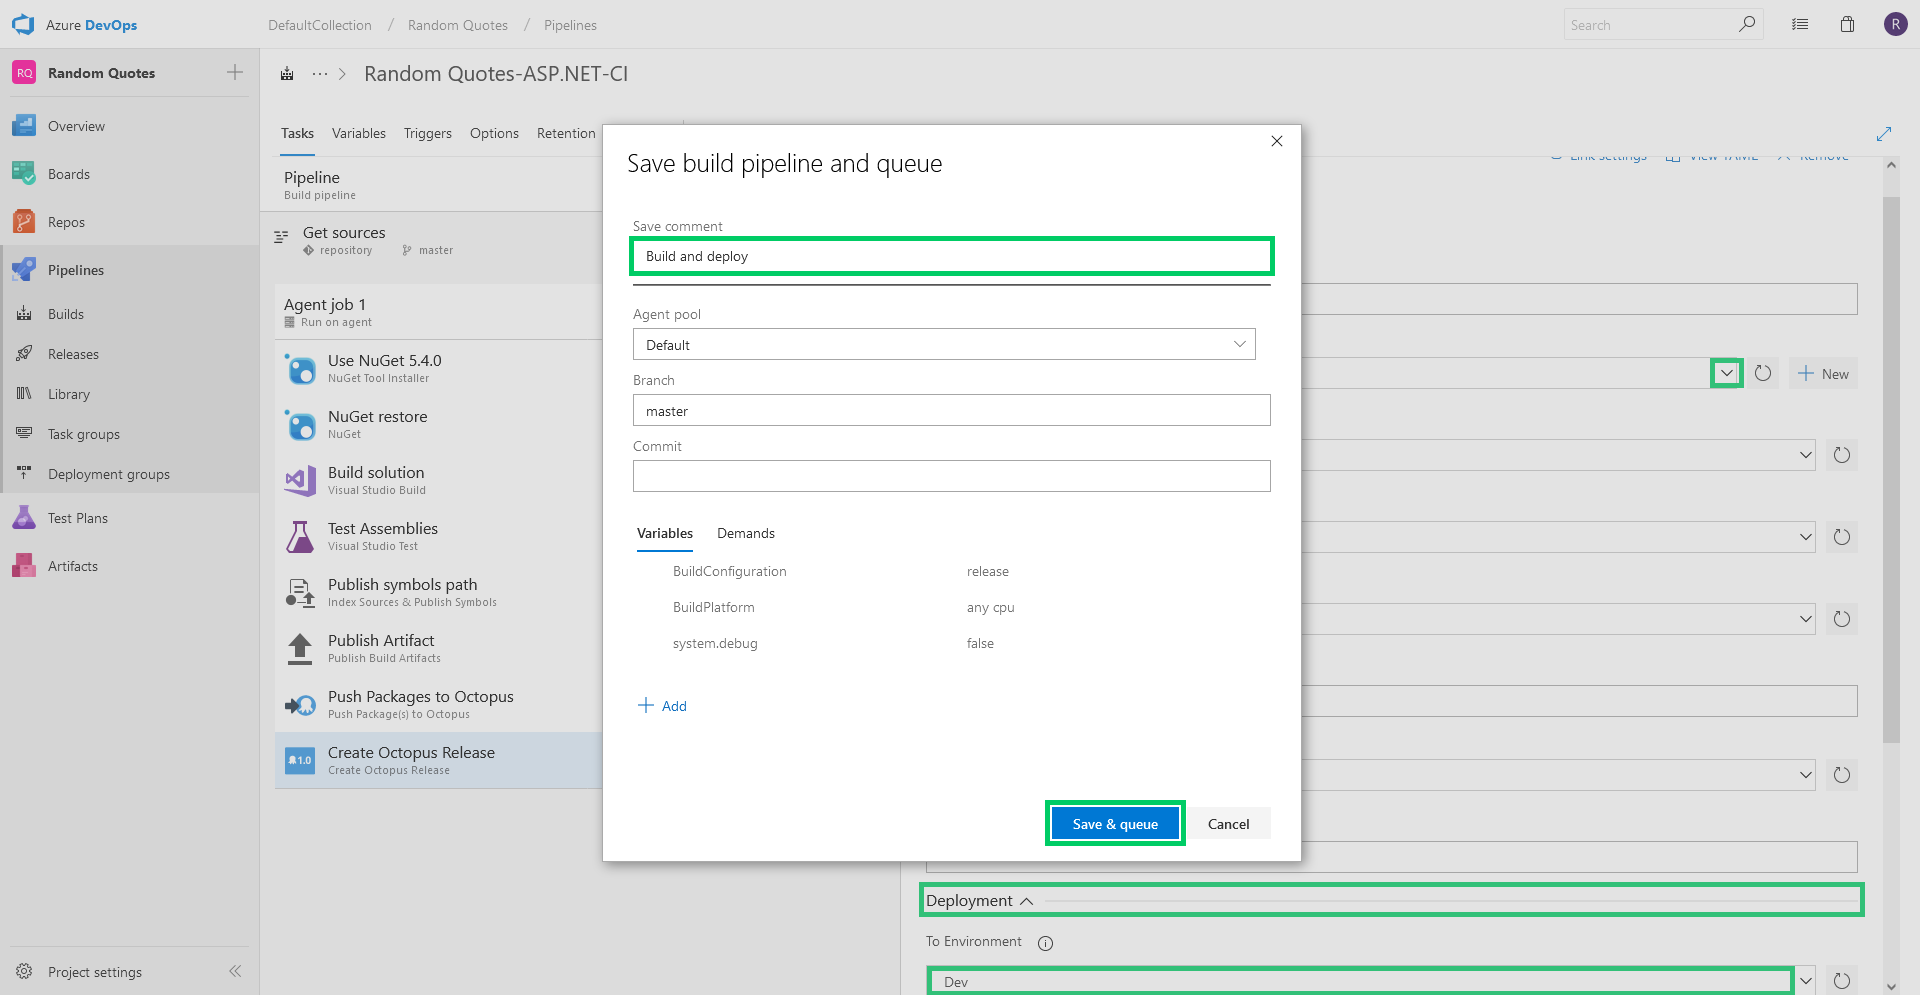This screenshot has height=995, width=1920.
Task: Open DefaultCollection breadcrumb
Action: pyautogui.click(x=320, y=25)
